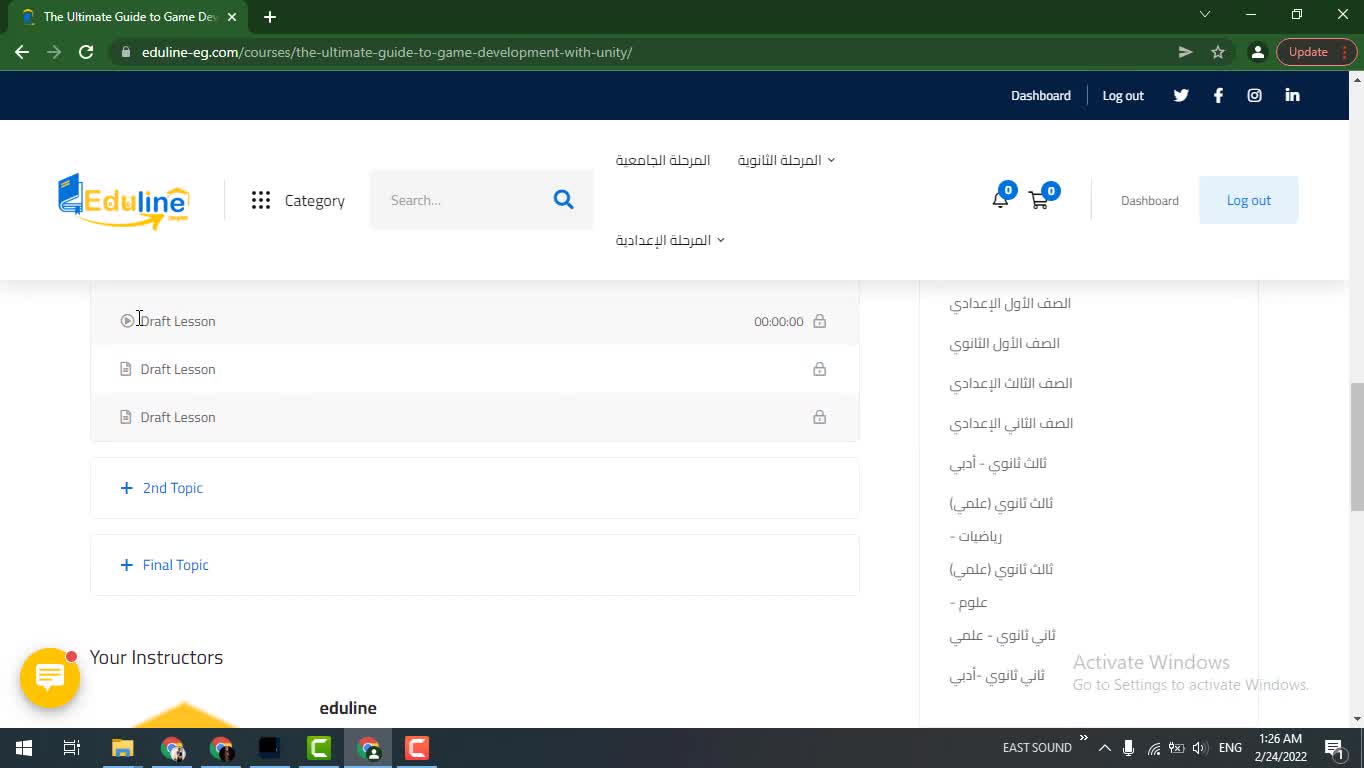The height and width of the screenshot is (768, 1364).
Task: Open the المرحلة الإعدادية dropdown
Action: 669,240
